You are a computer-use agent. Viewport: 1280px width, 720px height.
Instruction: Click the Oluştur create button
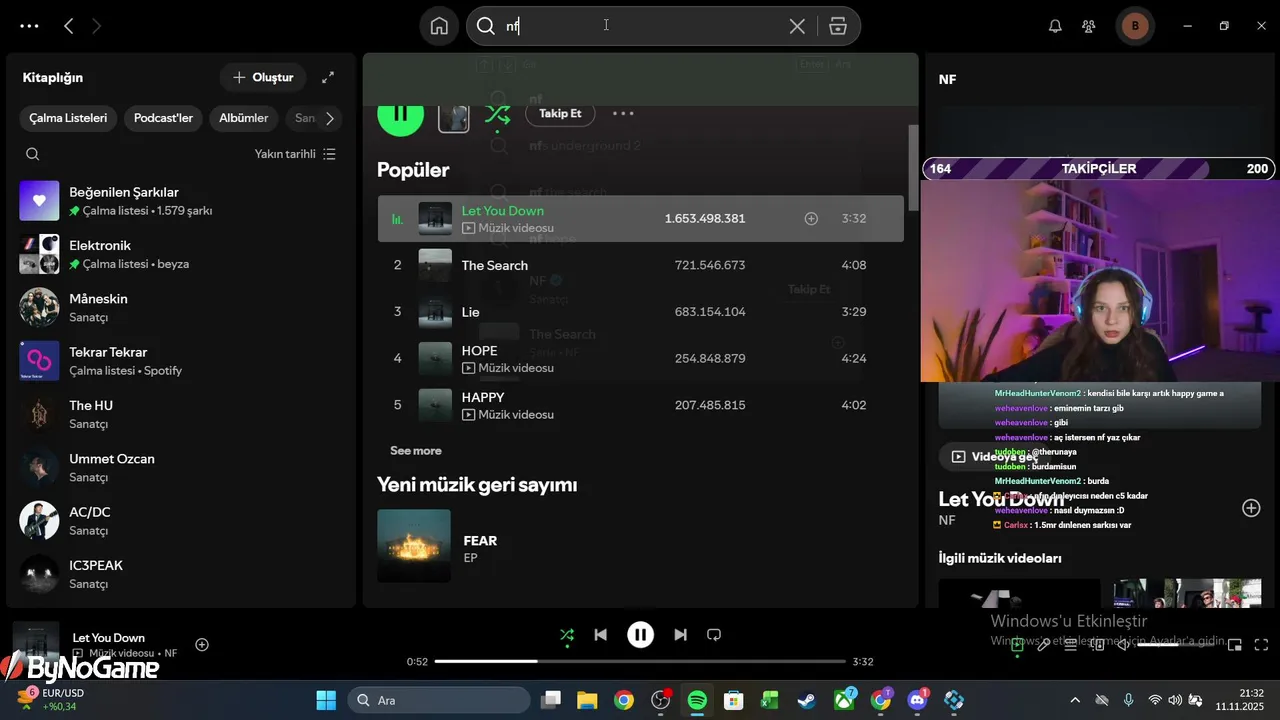pyautogui.click(x=263, y=77)
